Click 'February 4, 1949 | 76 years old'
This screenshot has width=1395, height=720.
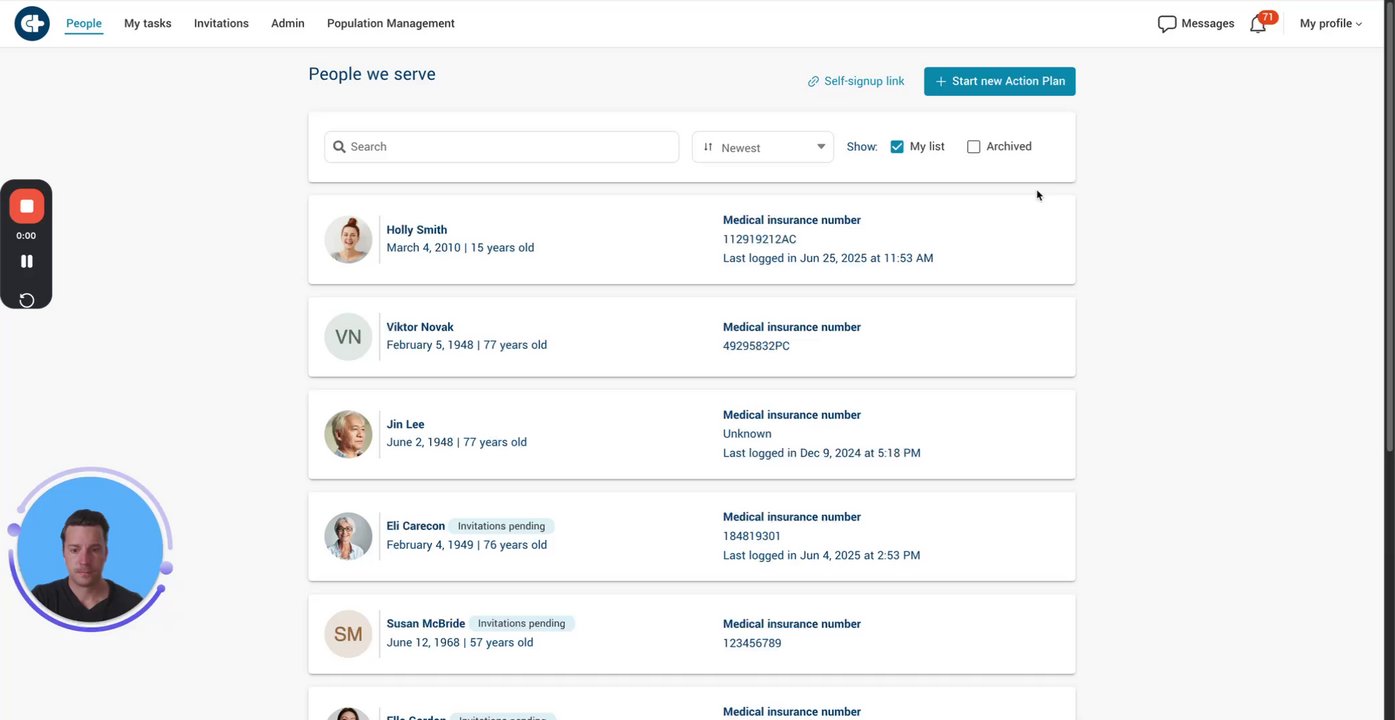(467, 545)
